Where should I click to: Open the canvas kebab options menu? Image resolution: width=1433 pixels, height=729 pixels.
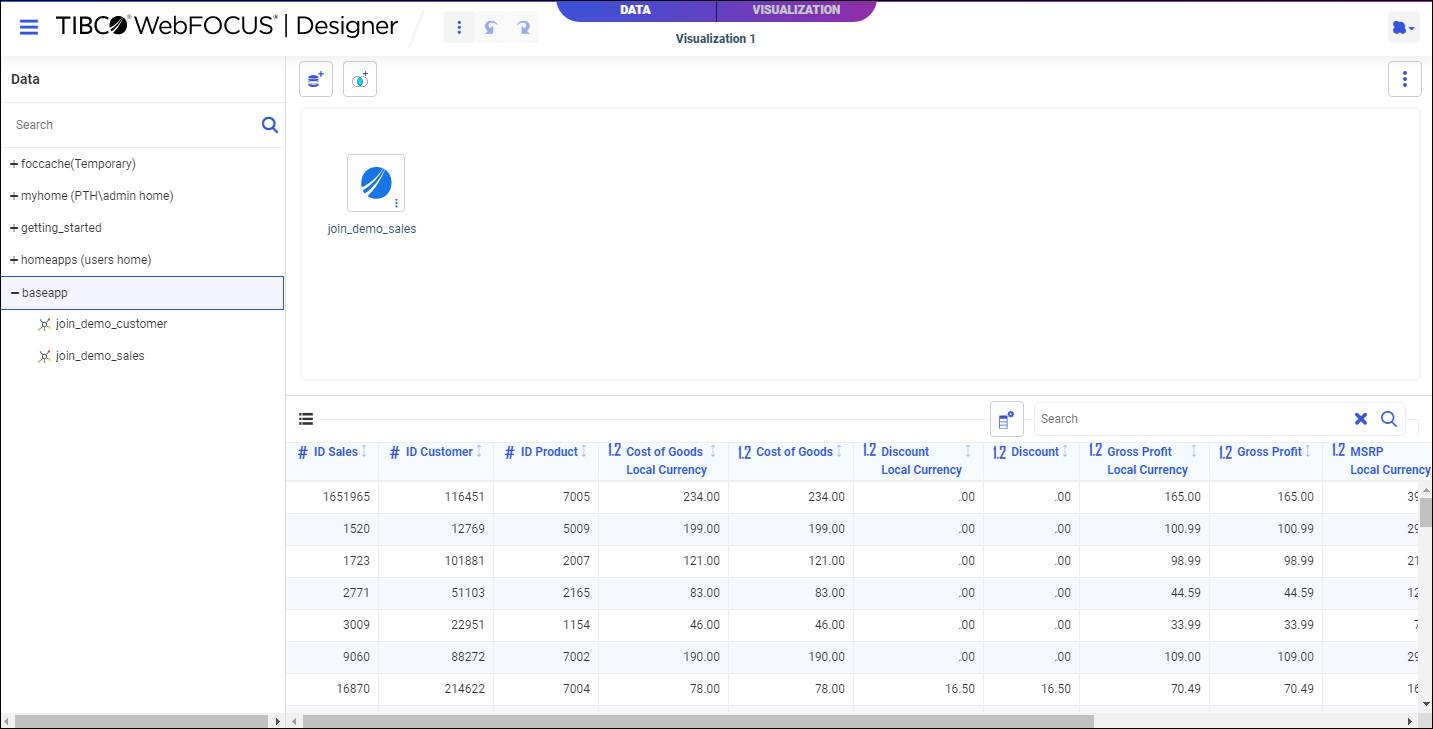1405,79
